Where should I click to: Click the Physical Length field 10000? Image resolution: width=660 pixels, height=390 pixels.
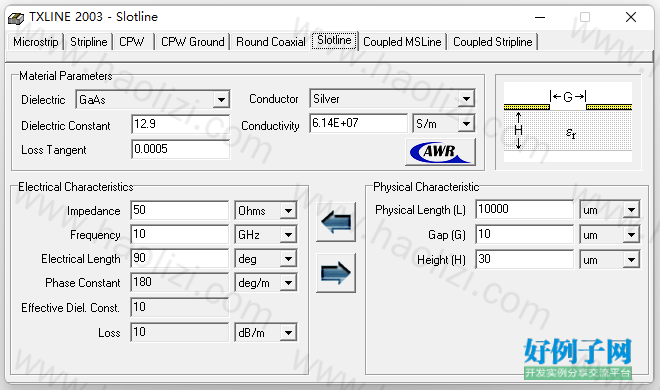tap(524, 209)
